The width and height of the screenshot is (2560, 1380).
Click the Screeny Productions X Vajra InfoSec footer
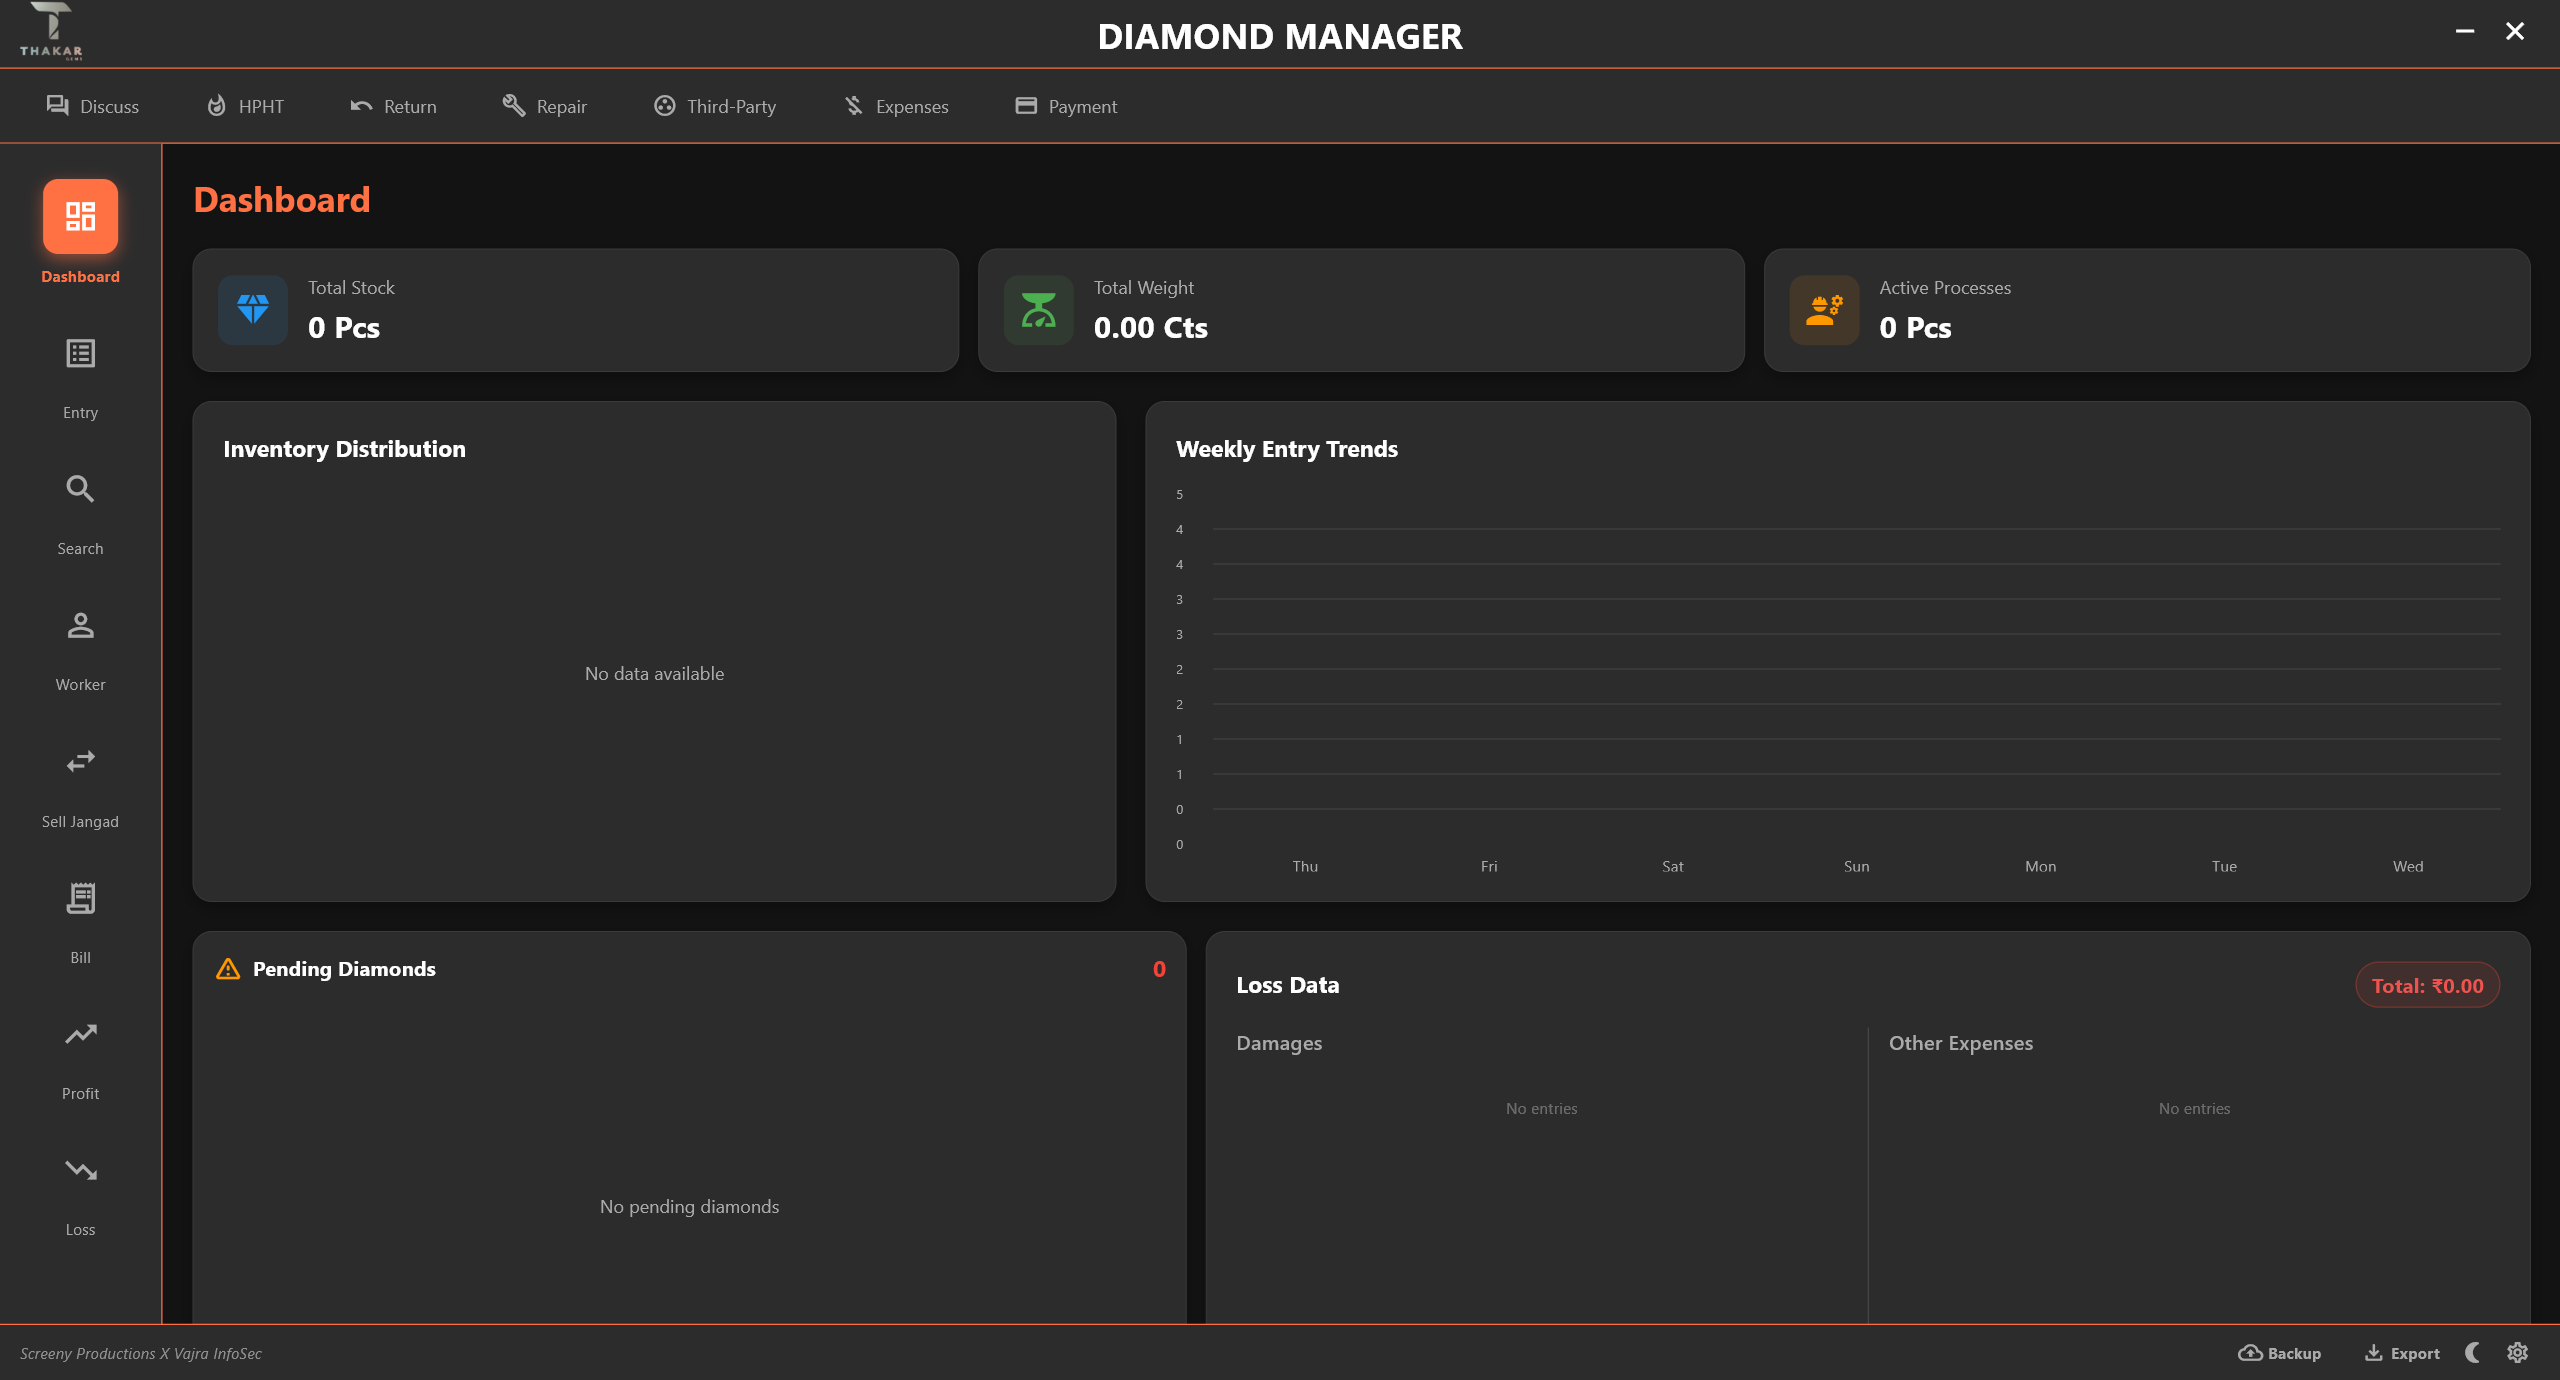click(141, 1353)
